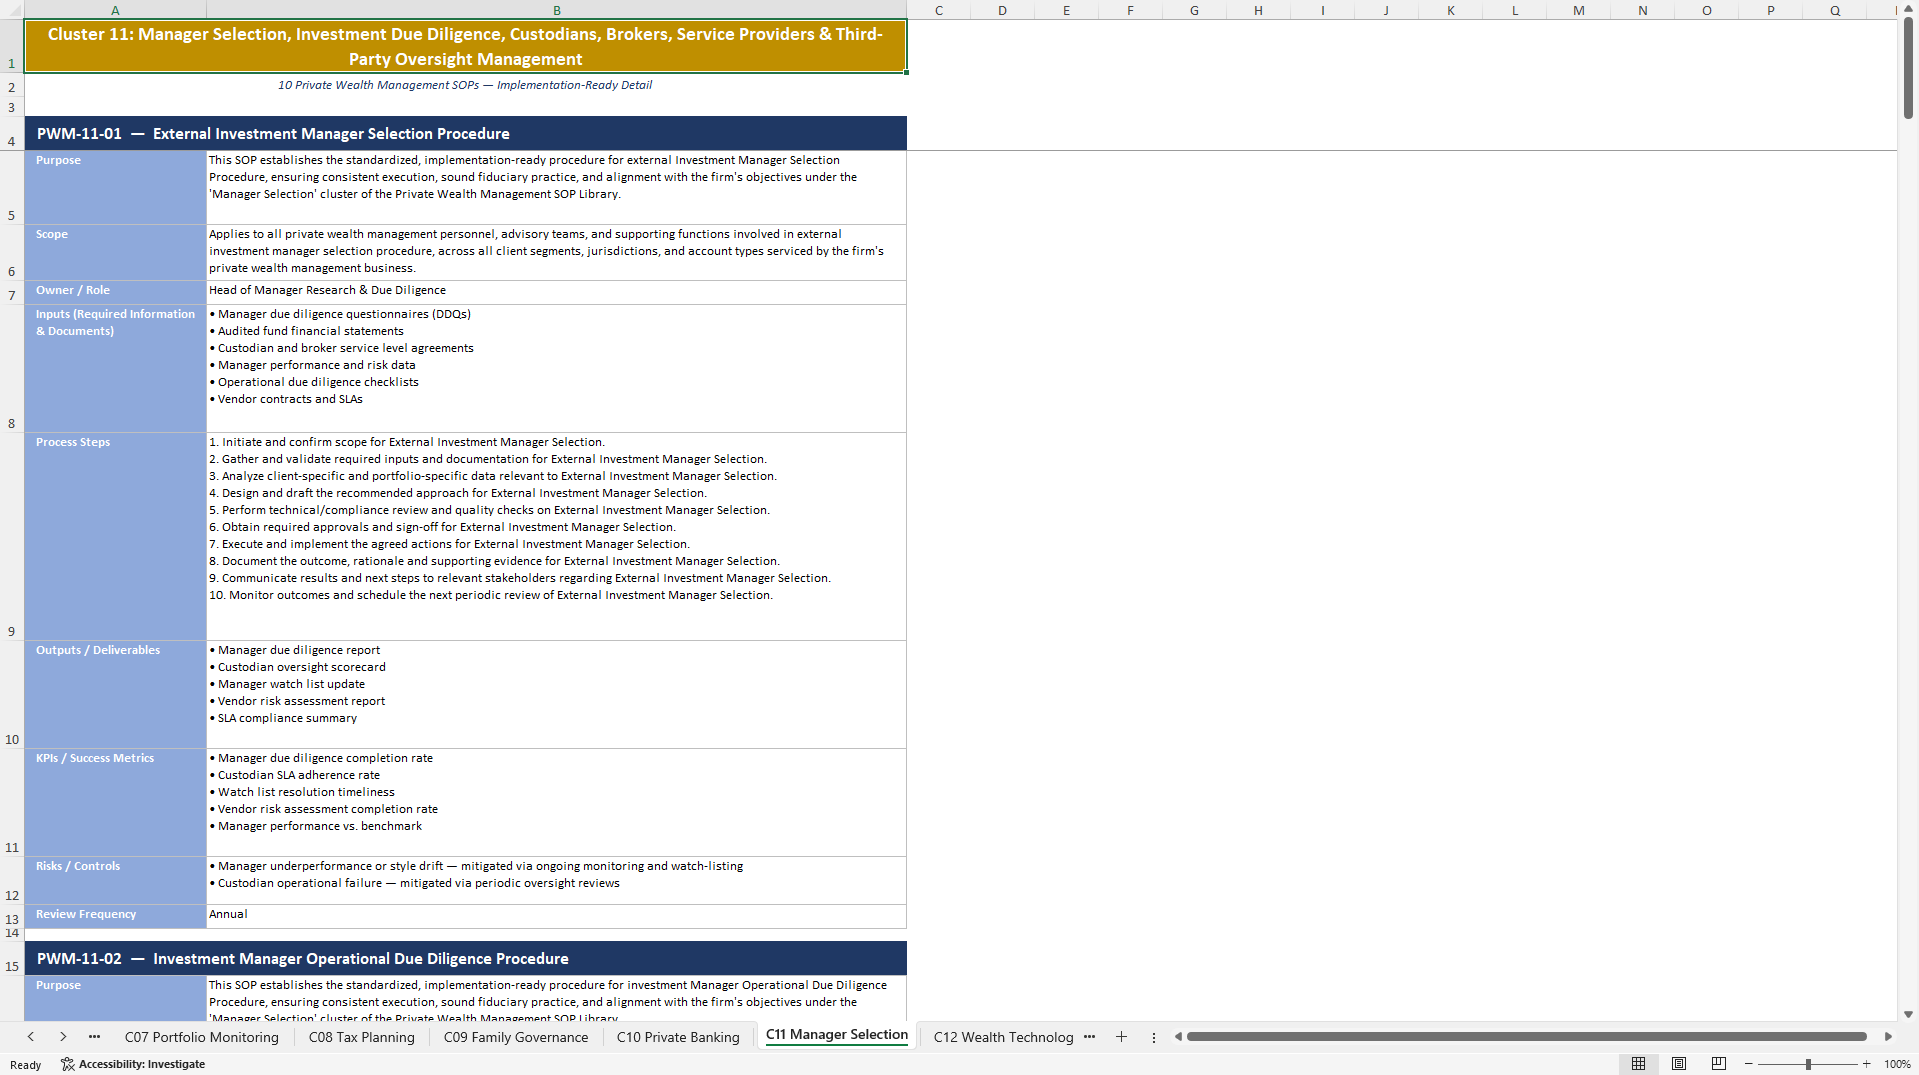The height and width of the screenshot is (1075, 1919).
Task: Select row 13 header
Action: coord(12,917)
